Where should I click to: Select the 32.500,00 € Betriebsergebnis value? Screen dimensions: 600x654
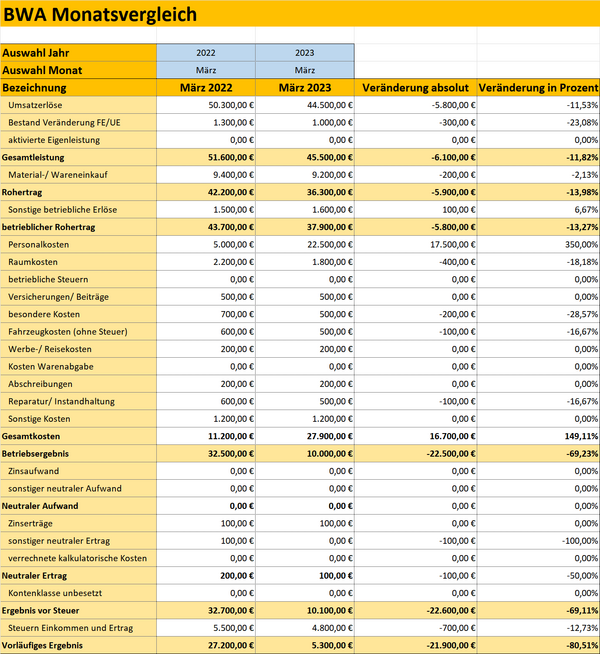tap(206, 454)
